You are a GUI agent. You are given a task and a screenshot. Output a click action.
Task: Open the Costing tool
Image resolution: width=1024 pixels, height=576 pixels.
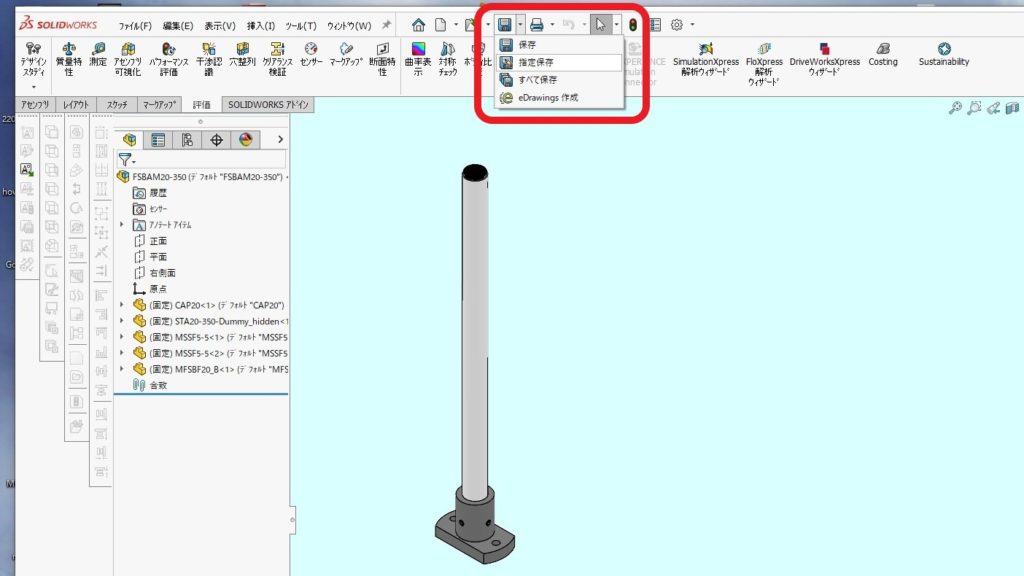883,54
